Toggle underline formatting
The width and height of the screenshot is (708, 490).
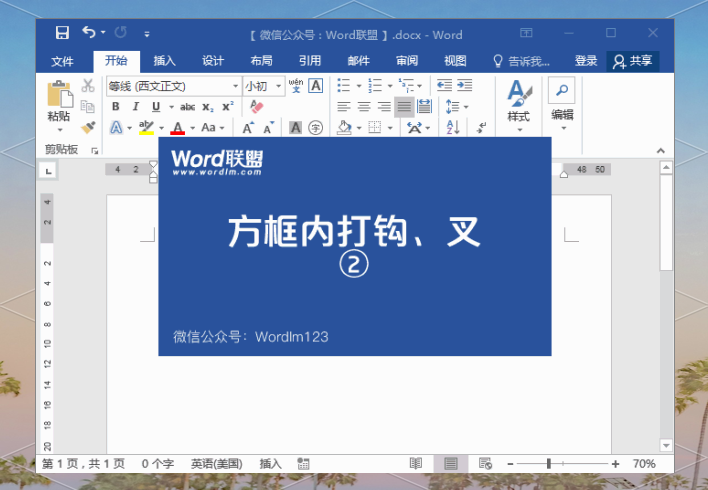pyautogui.click(x=156, y=107)
